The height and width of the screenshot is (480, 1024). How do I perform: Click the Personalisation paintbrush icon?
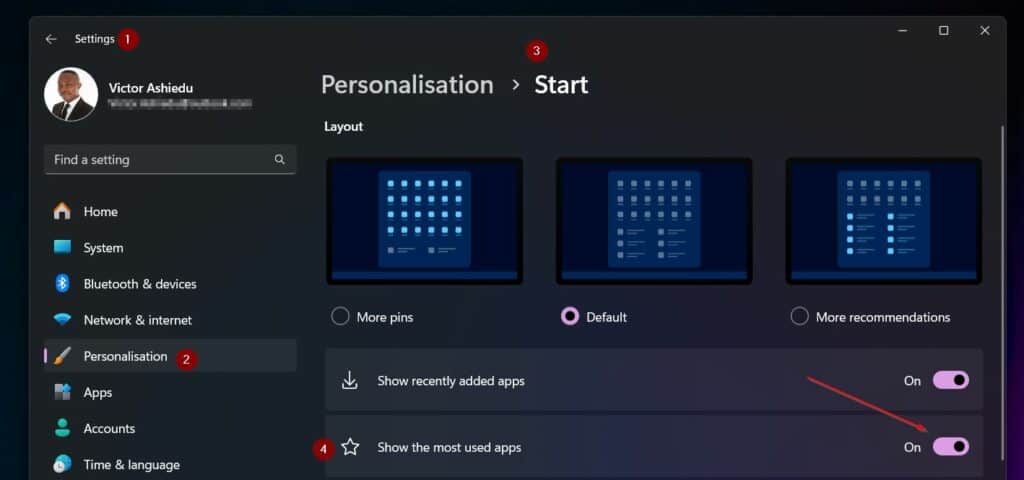click(x=62, y=356)
